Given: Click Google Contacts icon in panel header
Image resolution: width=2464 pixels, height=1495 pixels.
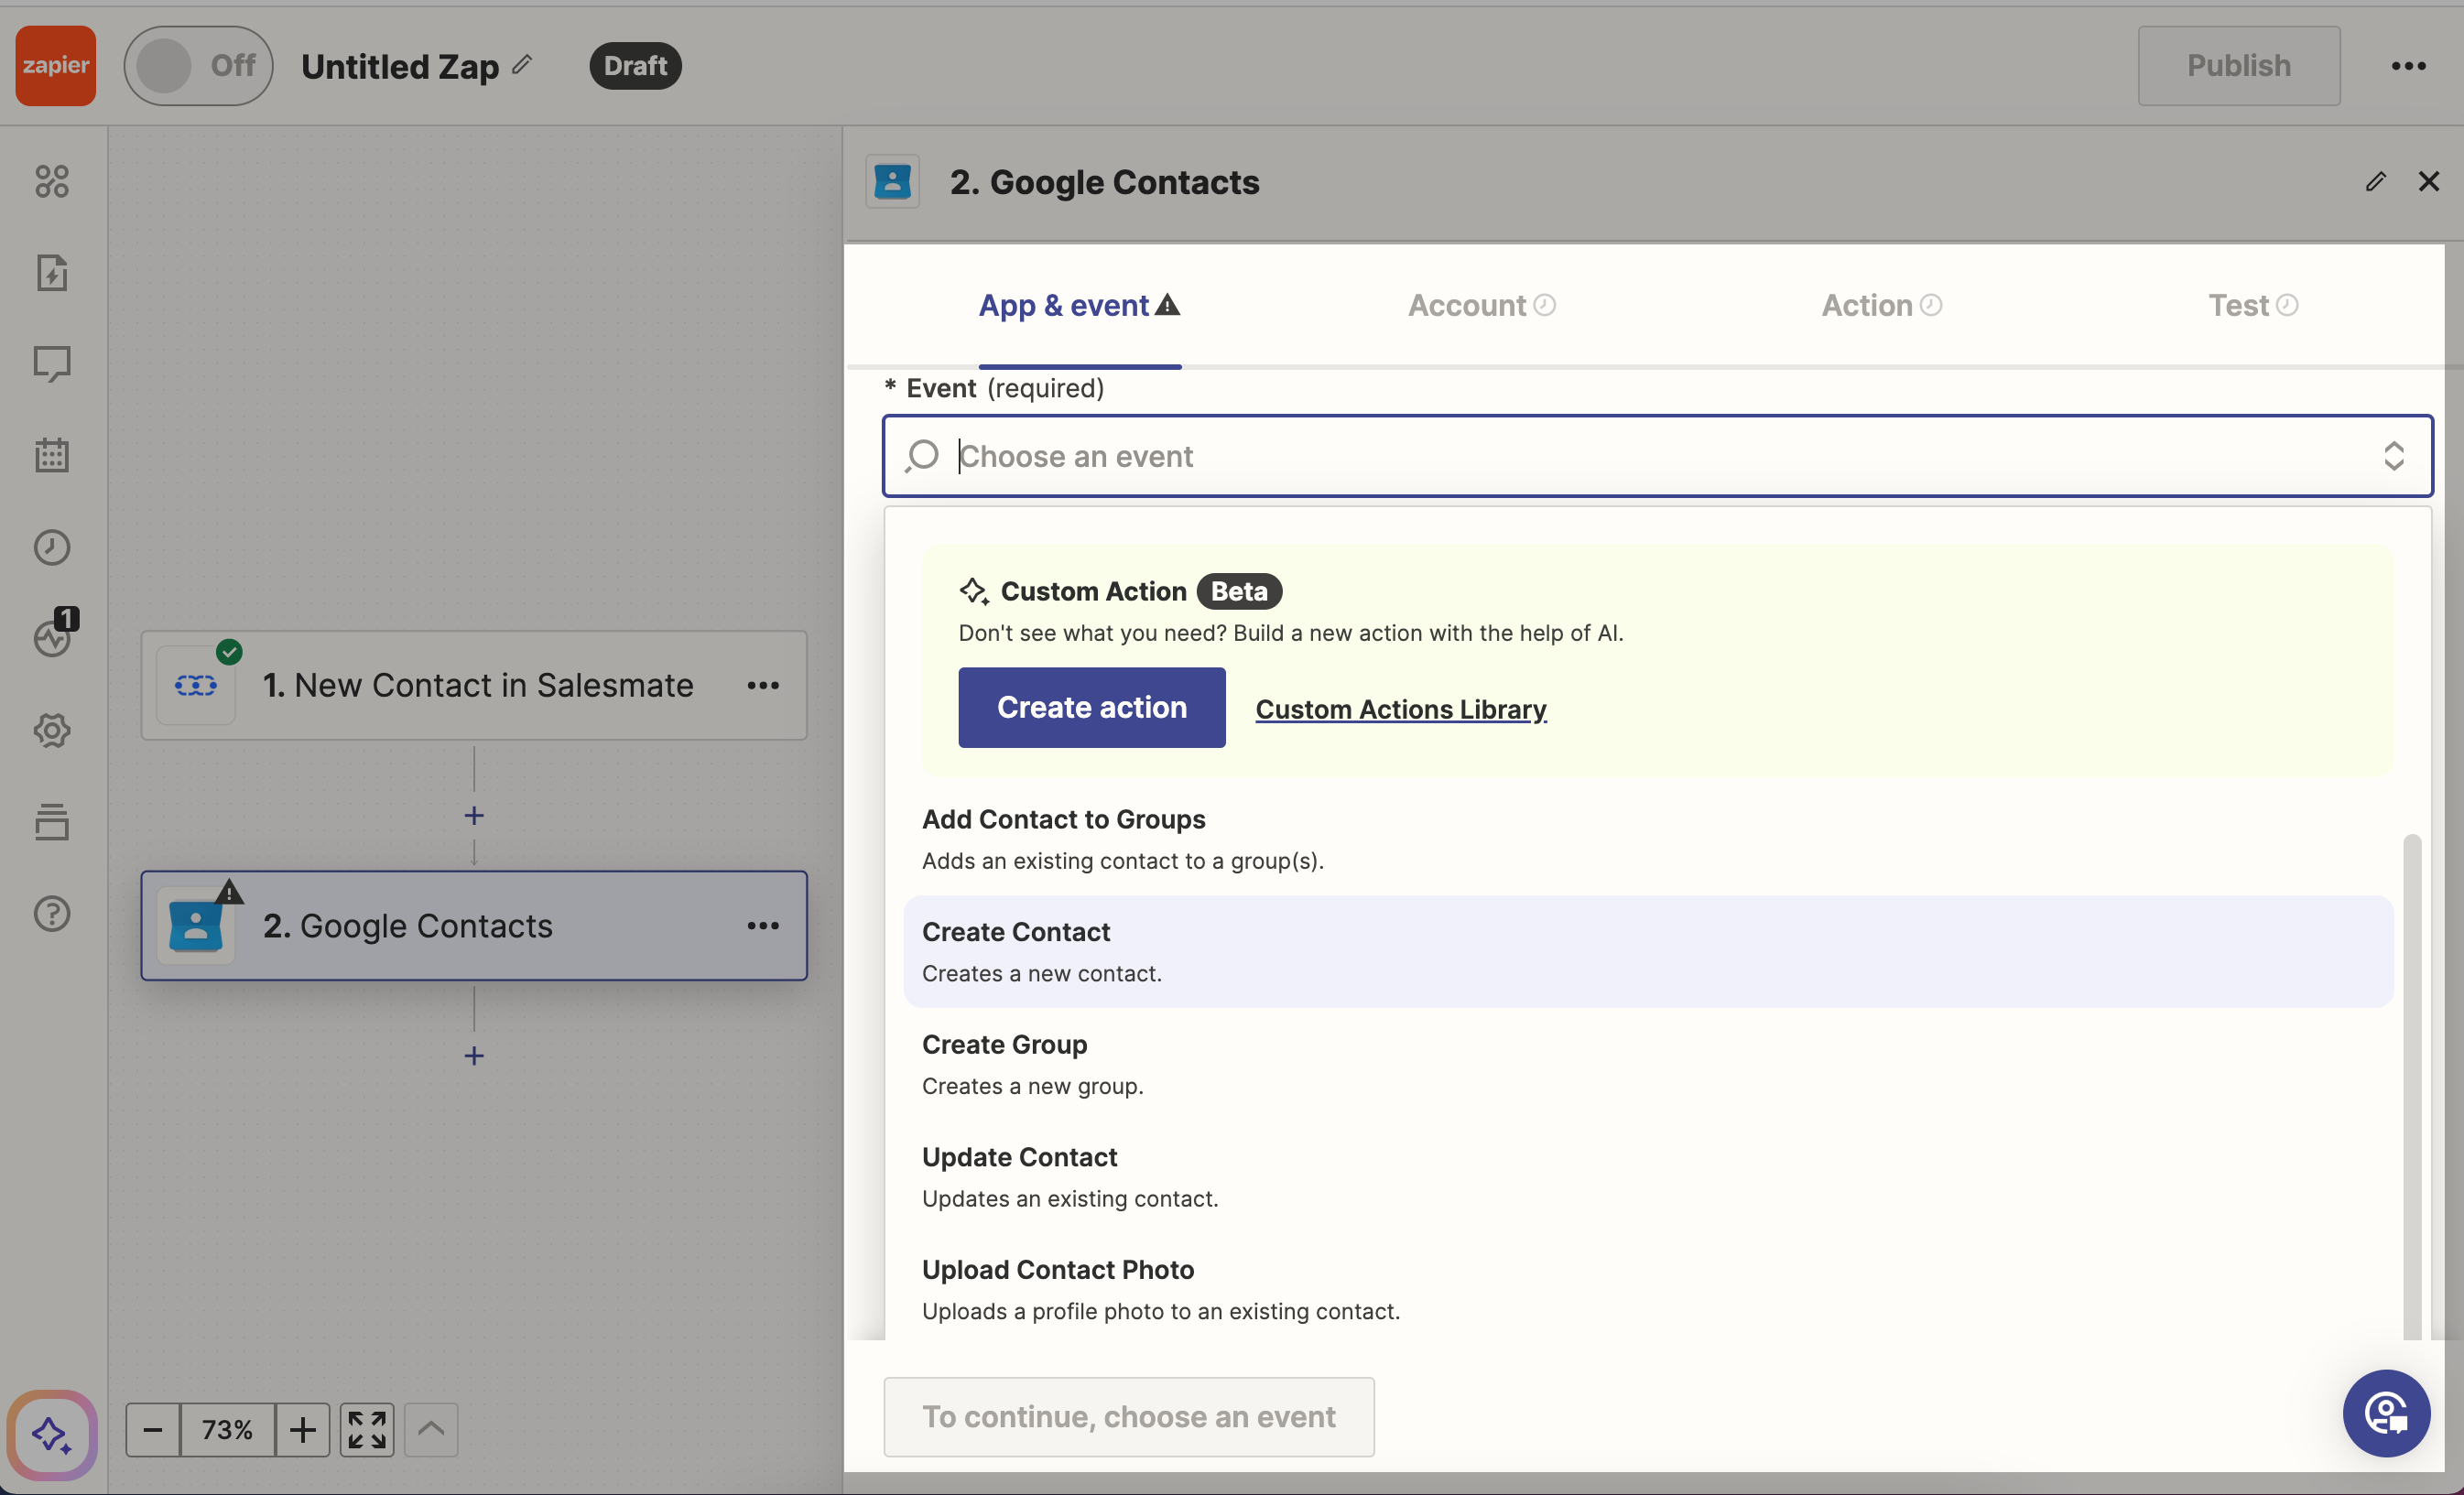Looking at the screenshot, I should point(892,182).
